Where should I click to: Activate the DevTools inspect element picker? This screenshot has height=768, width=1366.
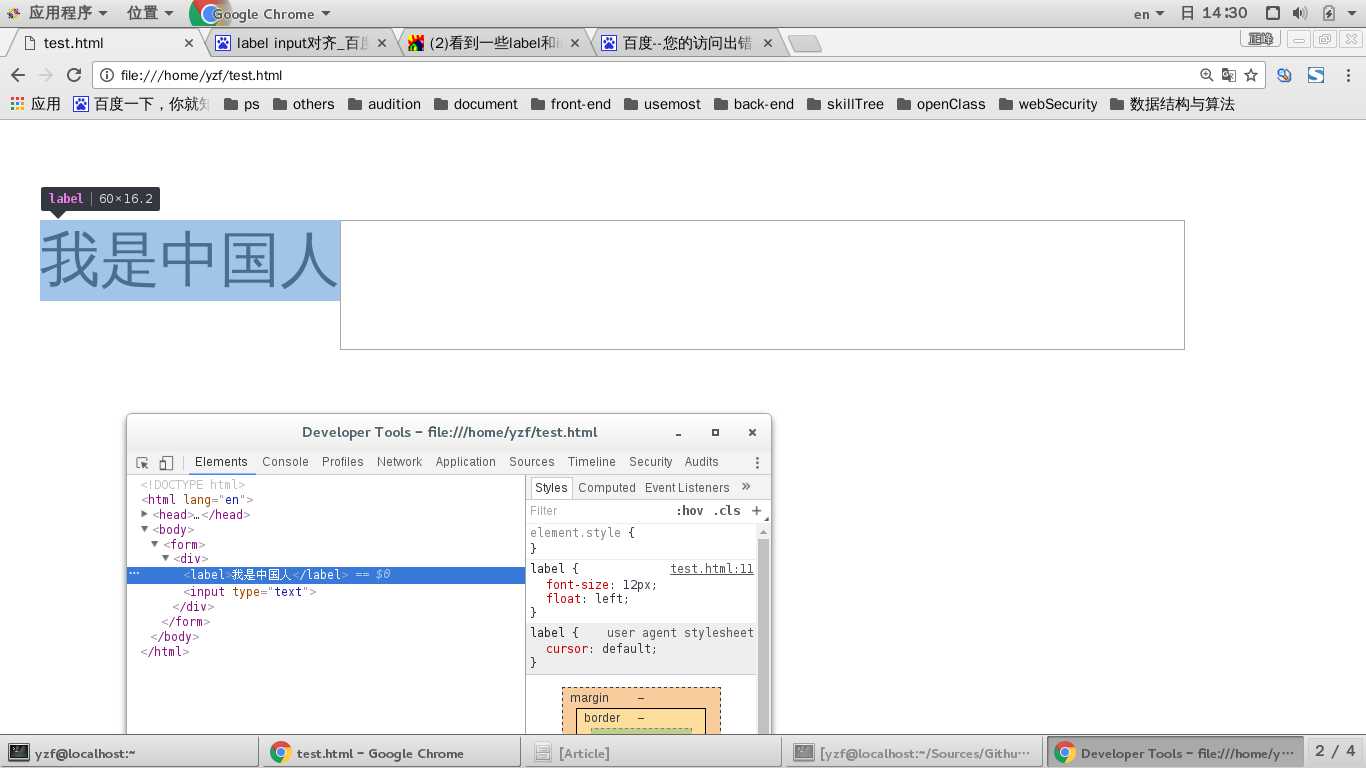coord(142,462)
